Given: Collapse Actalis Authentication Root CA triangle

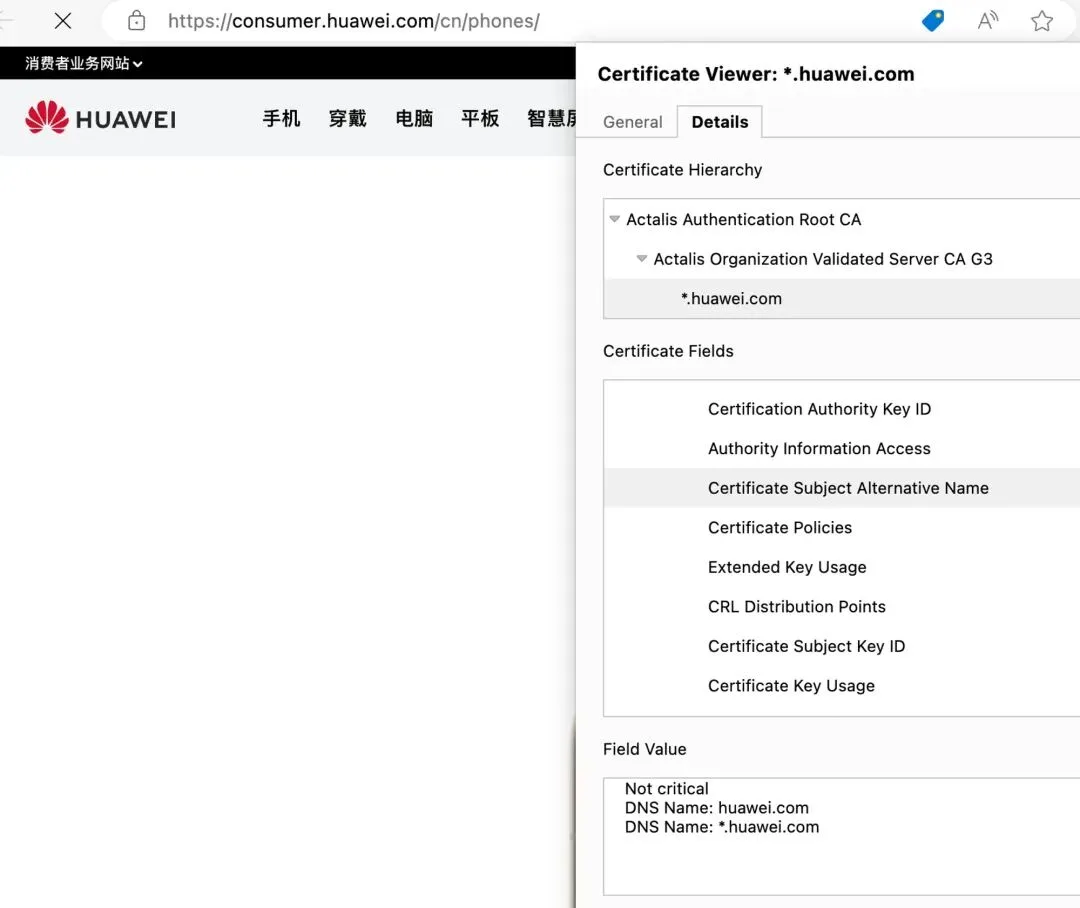Looking at the screenshot, I should coord(614,219).
